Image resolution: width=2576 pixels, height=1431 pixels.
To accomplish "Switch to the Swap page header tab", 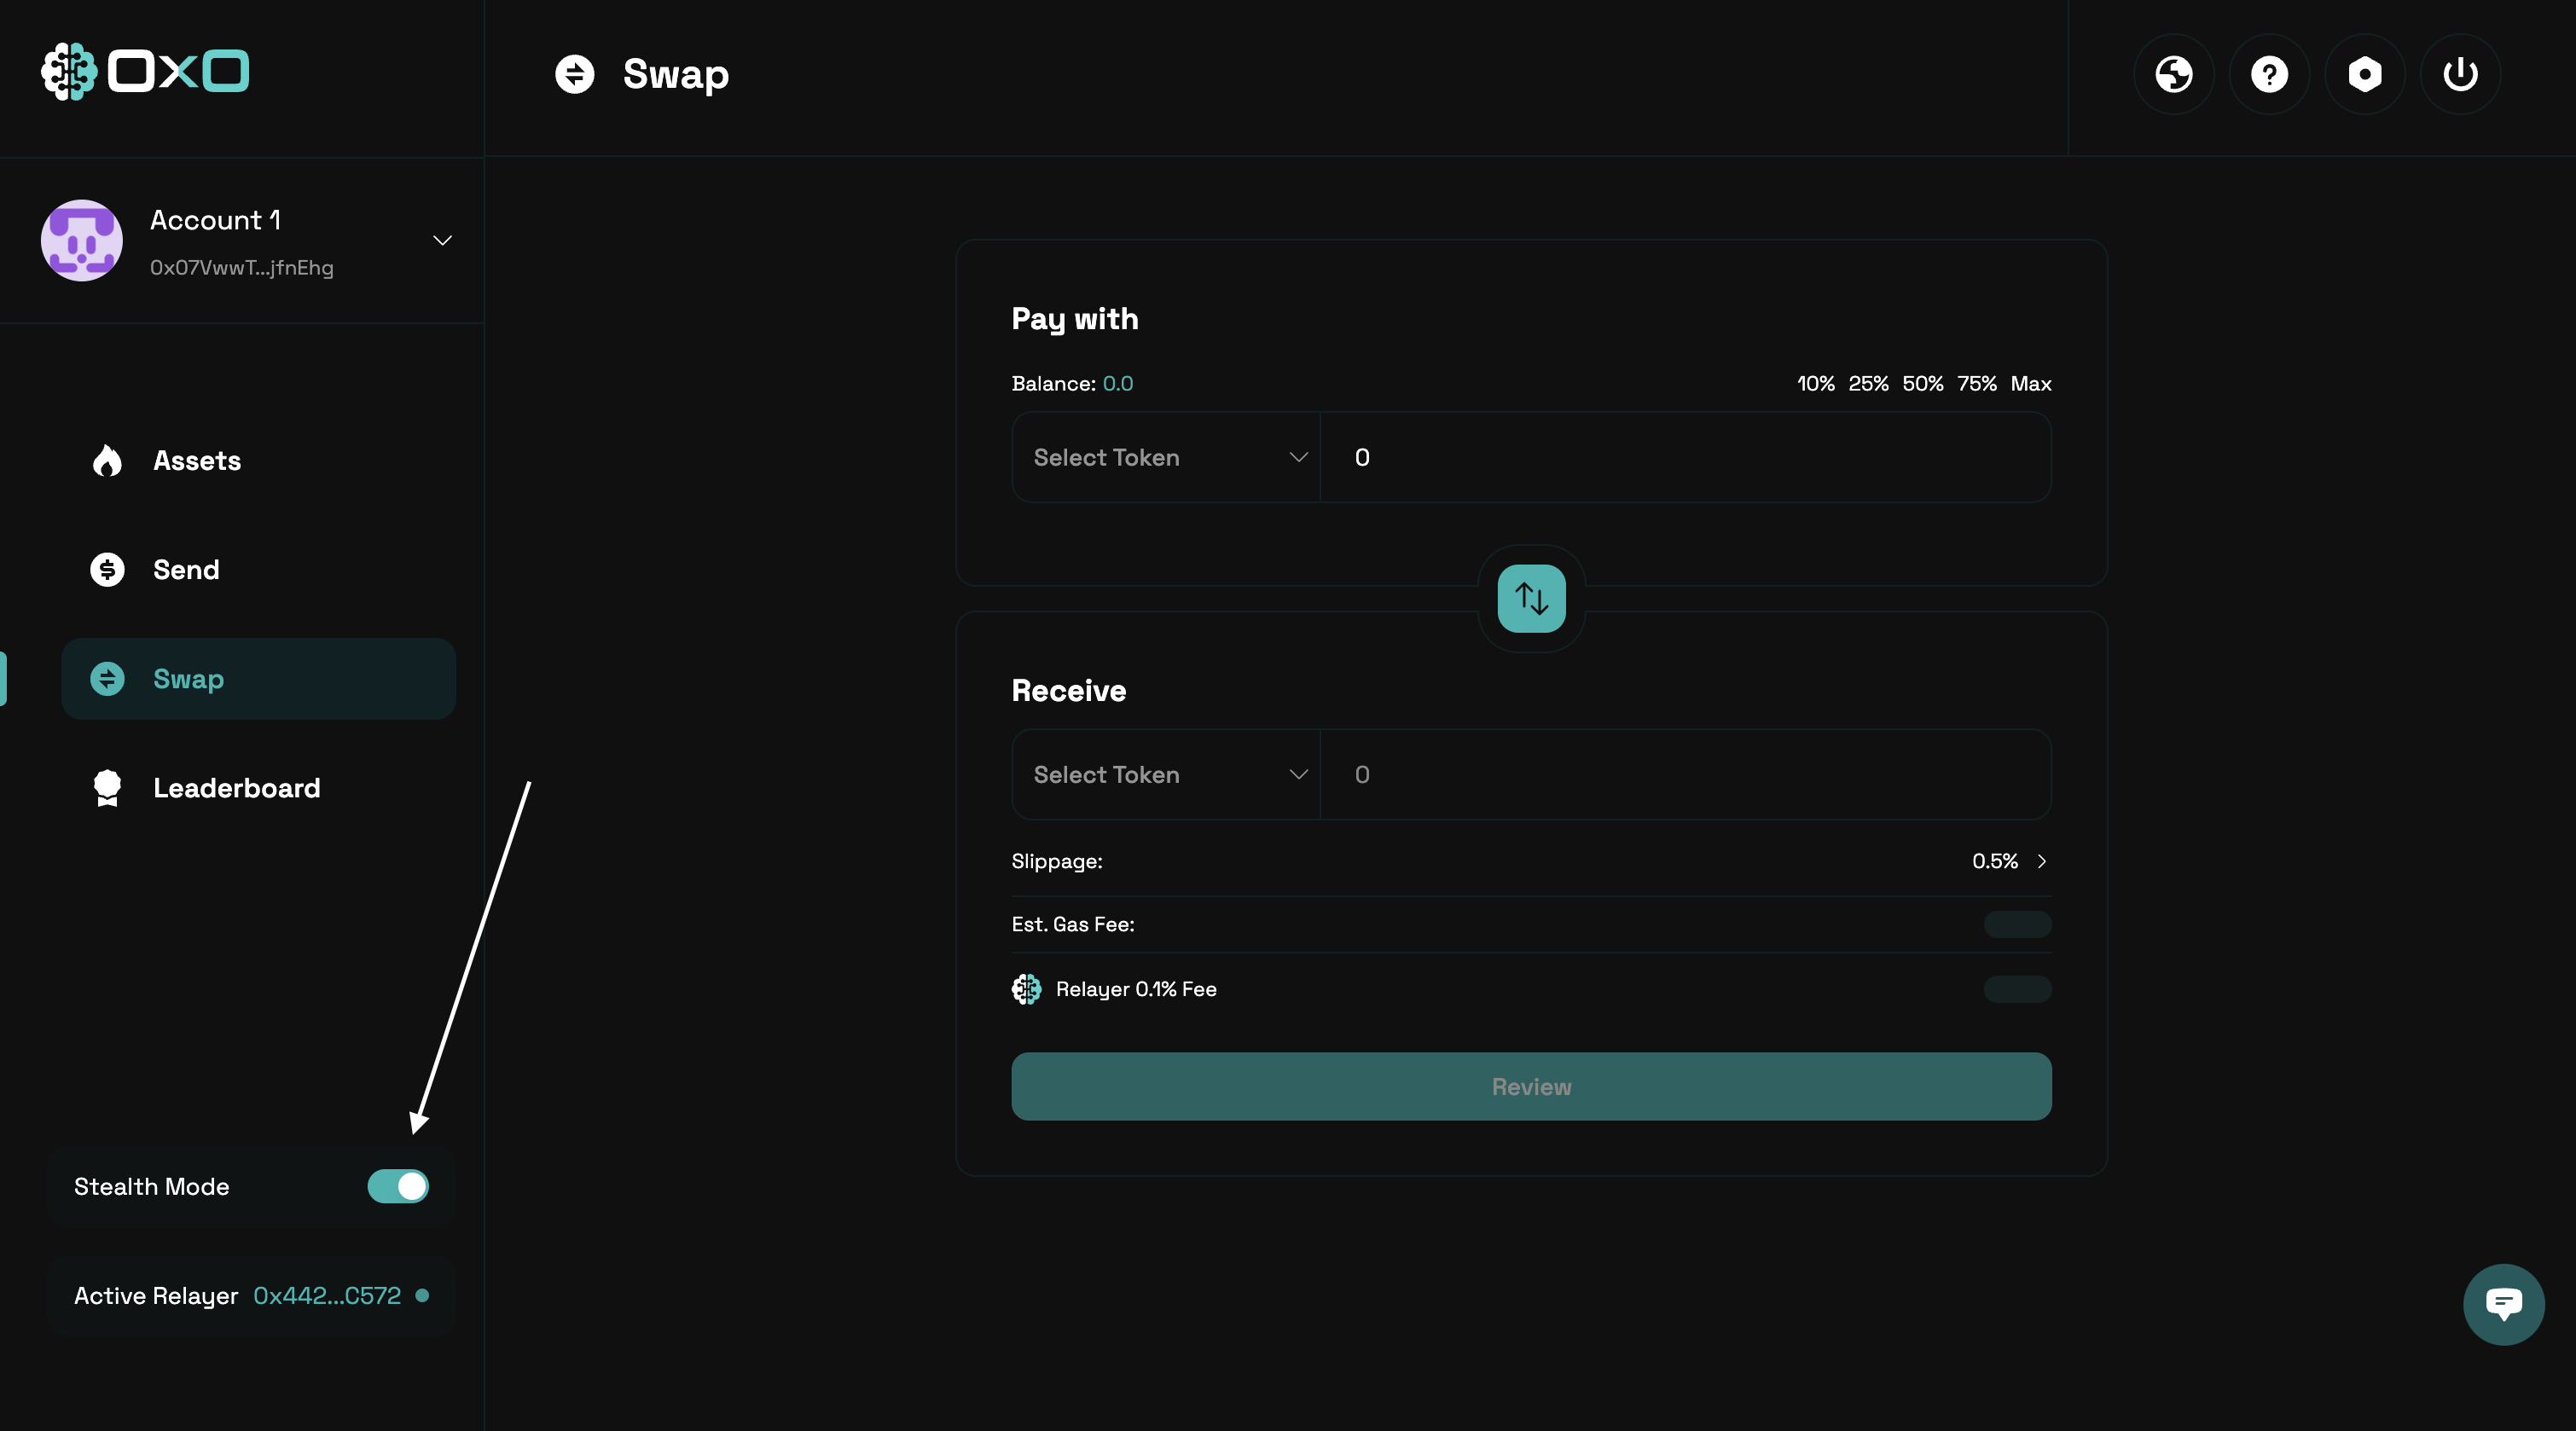I will click(x=641, y=73).
